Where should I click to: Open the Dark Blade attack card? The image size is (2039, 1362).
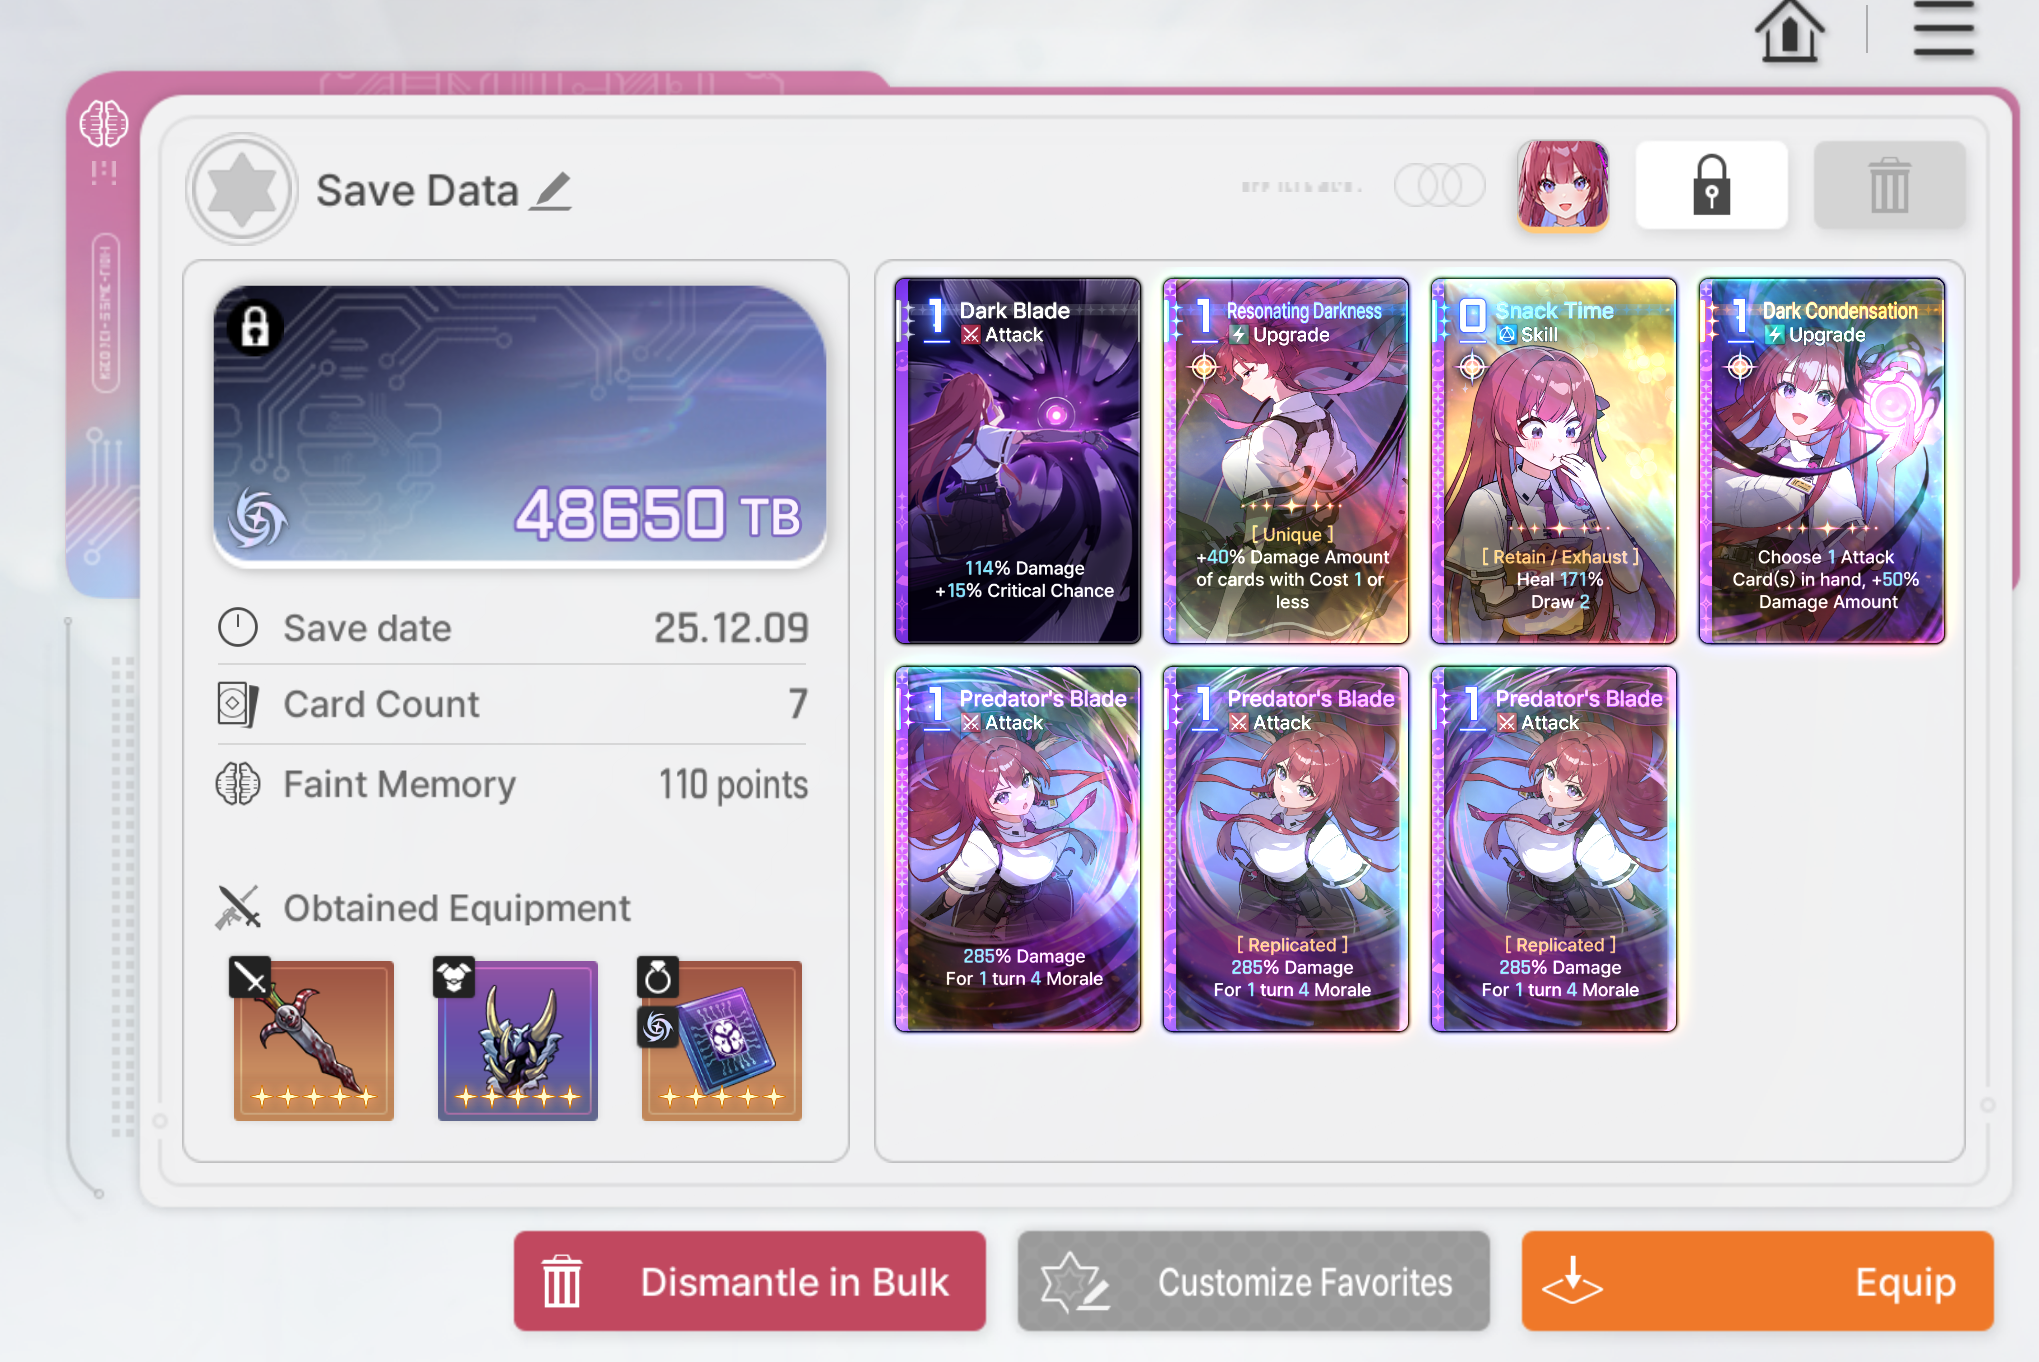tap(1018, 461)
